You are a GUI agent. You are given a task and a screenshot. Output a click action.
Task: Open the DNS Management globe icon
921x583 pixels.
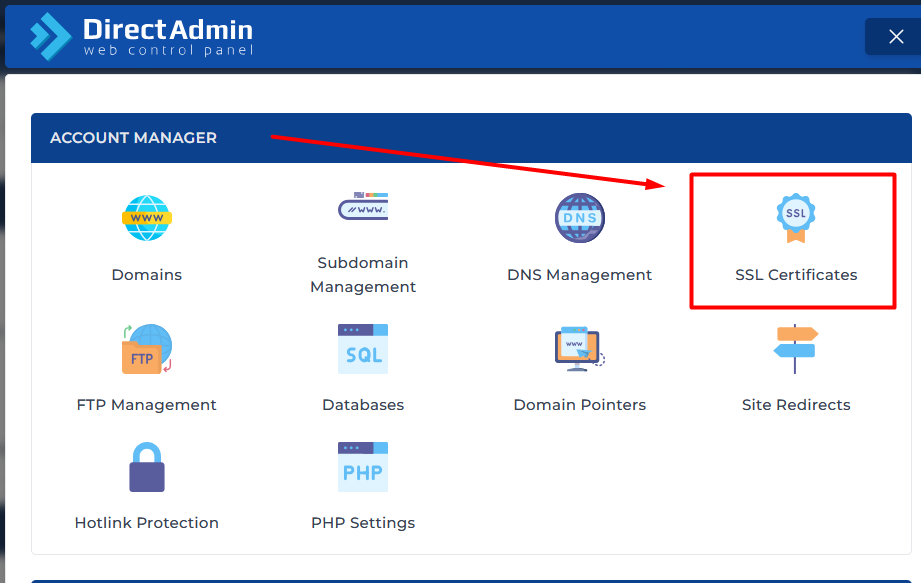[580, 218]
